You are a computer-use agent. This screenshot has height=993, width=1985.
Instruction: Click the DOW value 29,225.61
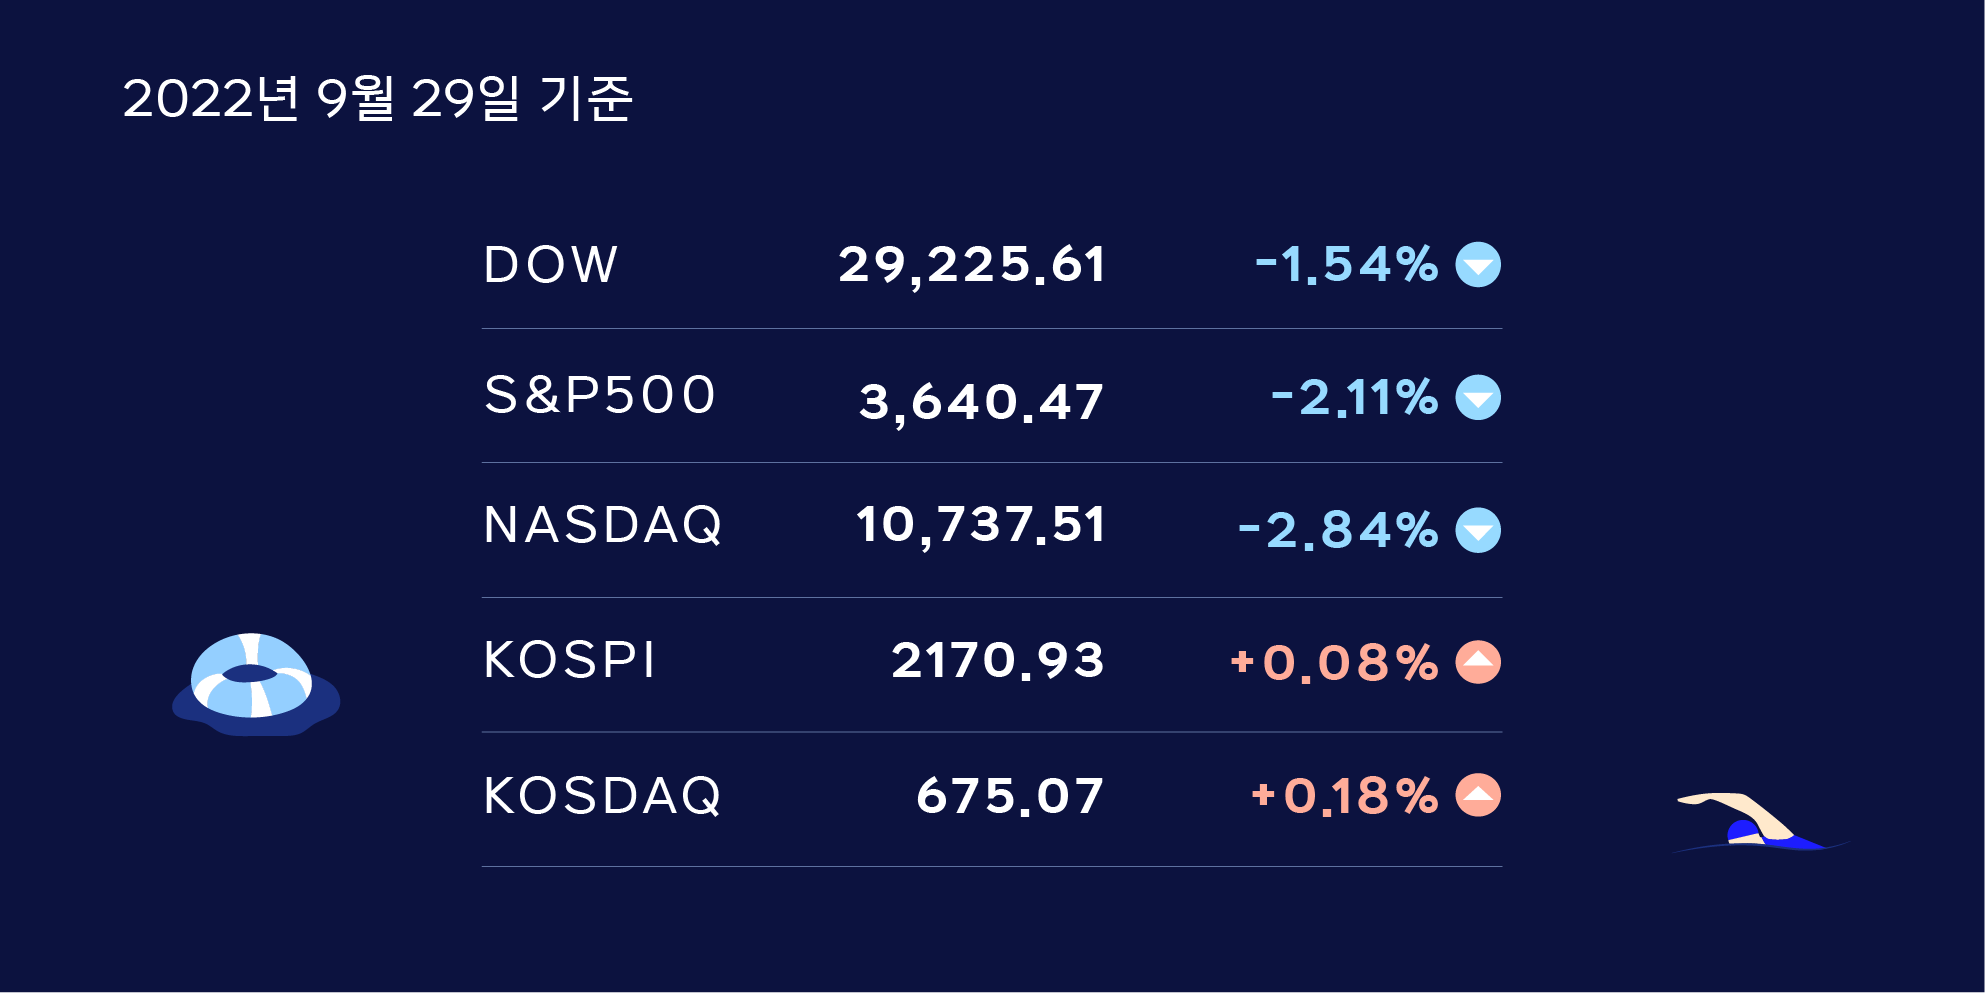[972, 266]
